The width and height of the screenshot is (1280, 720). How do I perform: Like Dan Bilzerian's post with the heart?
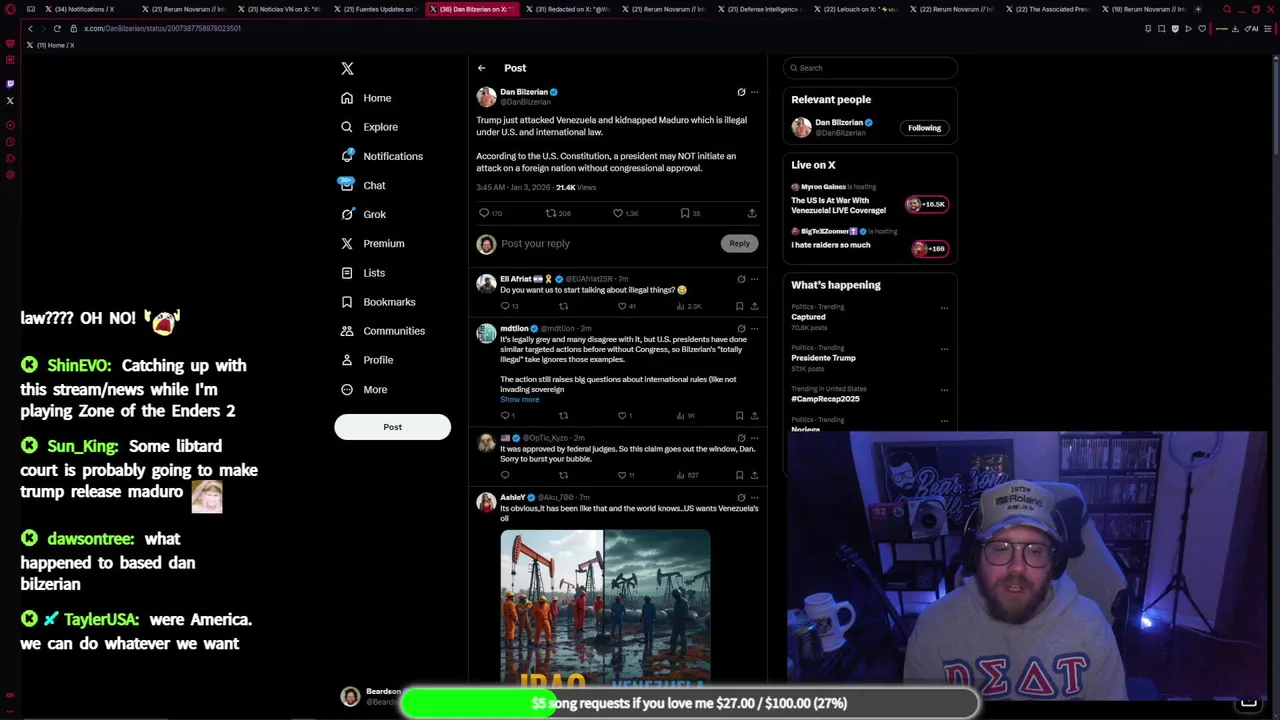[618, 213]
